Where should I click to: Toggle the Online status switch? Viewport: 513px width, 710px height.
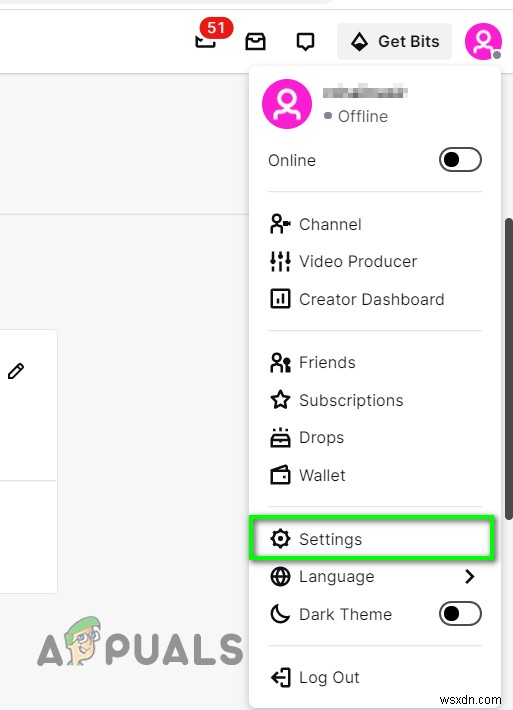pyautogui.click(x=460, y=160)
